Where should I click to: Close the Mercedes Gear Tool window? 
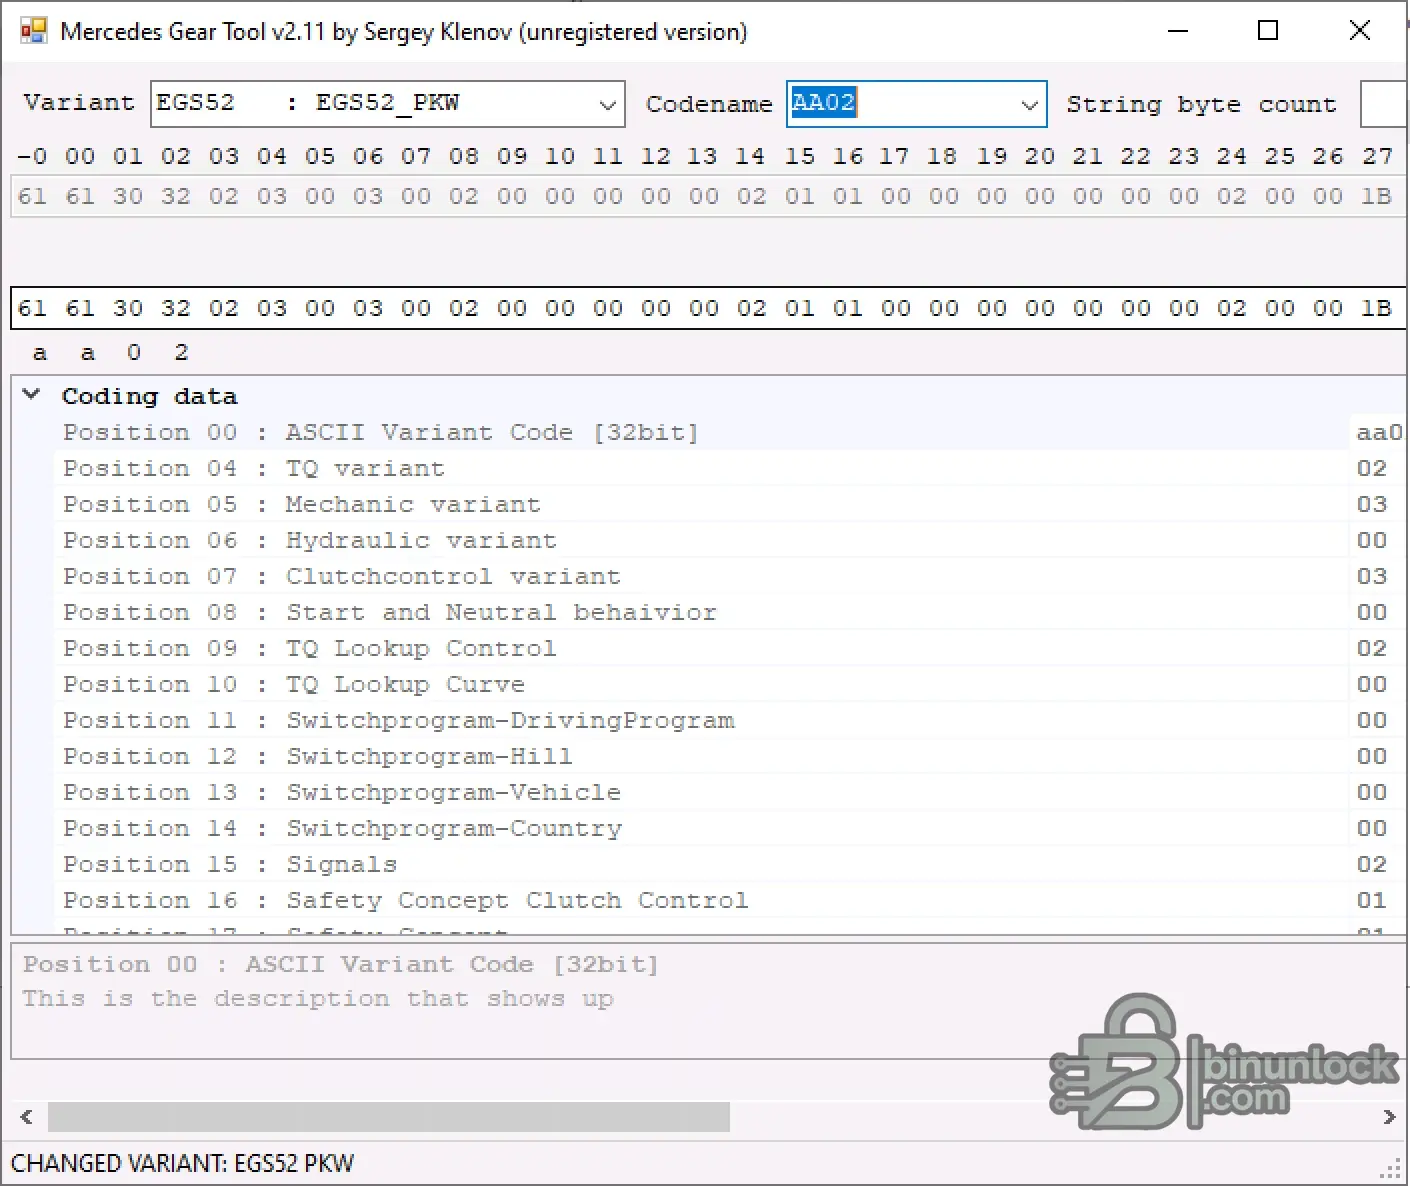[x=1359, y=31]
